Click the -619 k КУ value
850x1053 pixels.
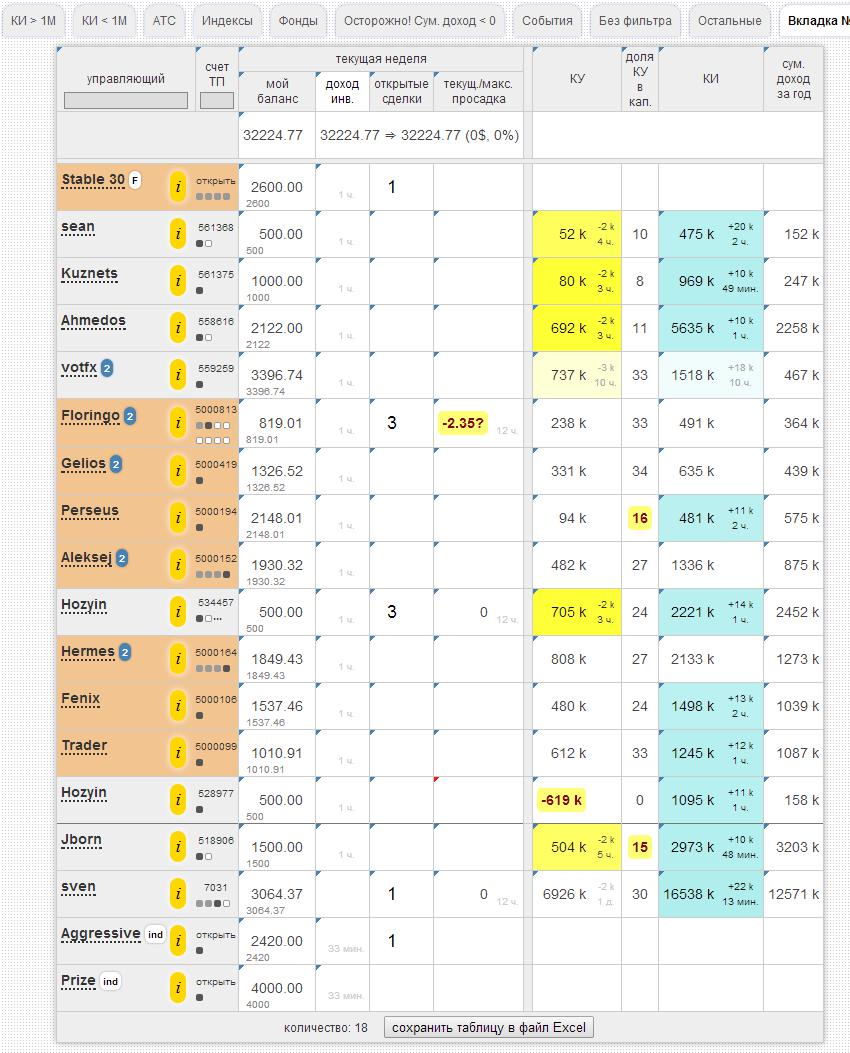pyautogui.click(x=561, y=800)
